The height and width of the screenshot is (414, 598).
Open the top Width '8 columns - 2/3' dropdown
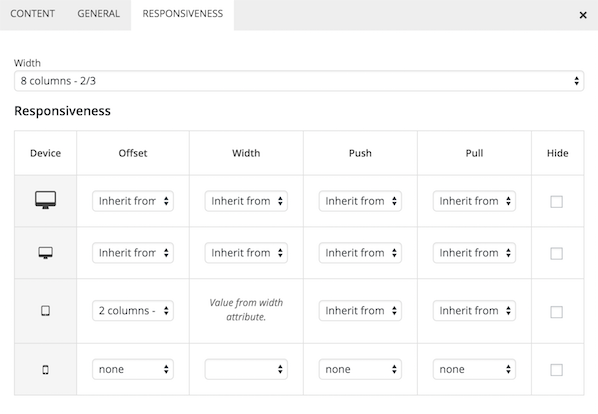click(x=299, y=81)
